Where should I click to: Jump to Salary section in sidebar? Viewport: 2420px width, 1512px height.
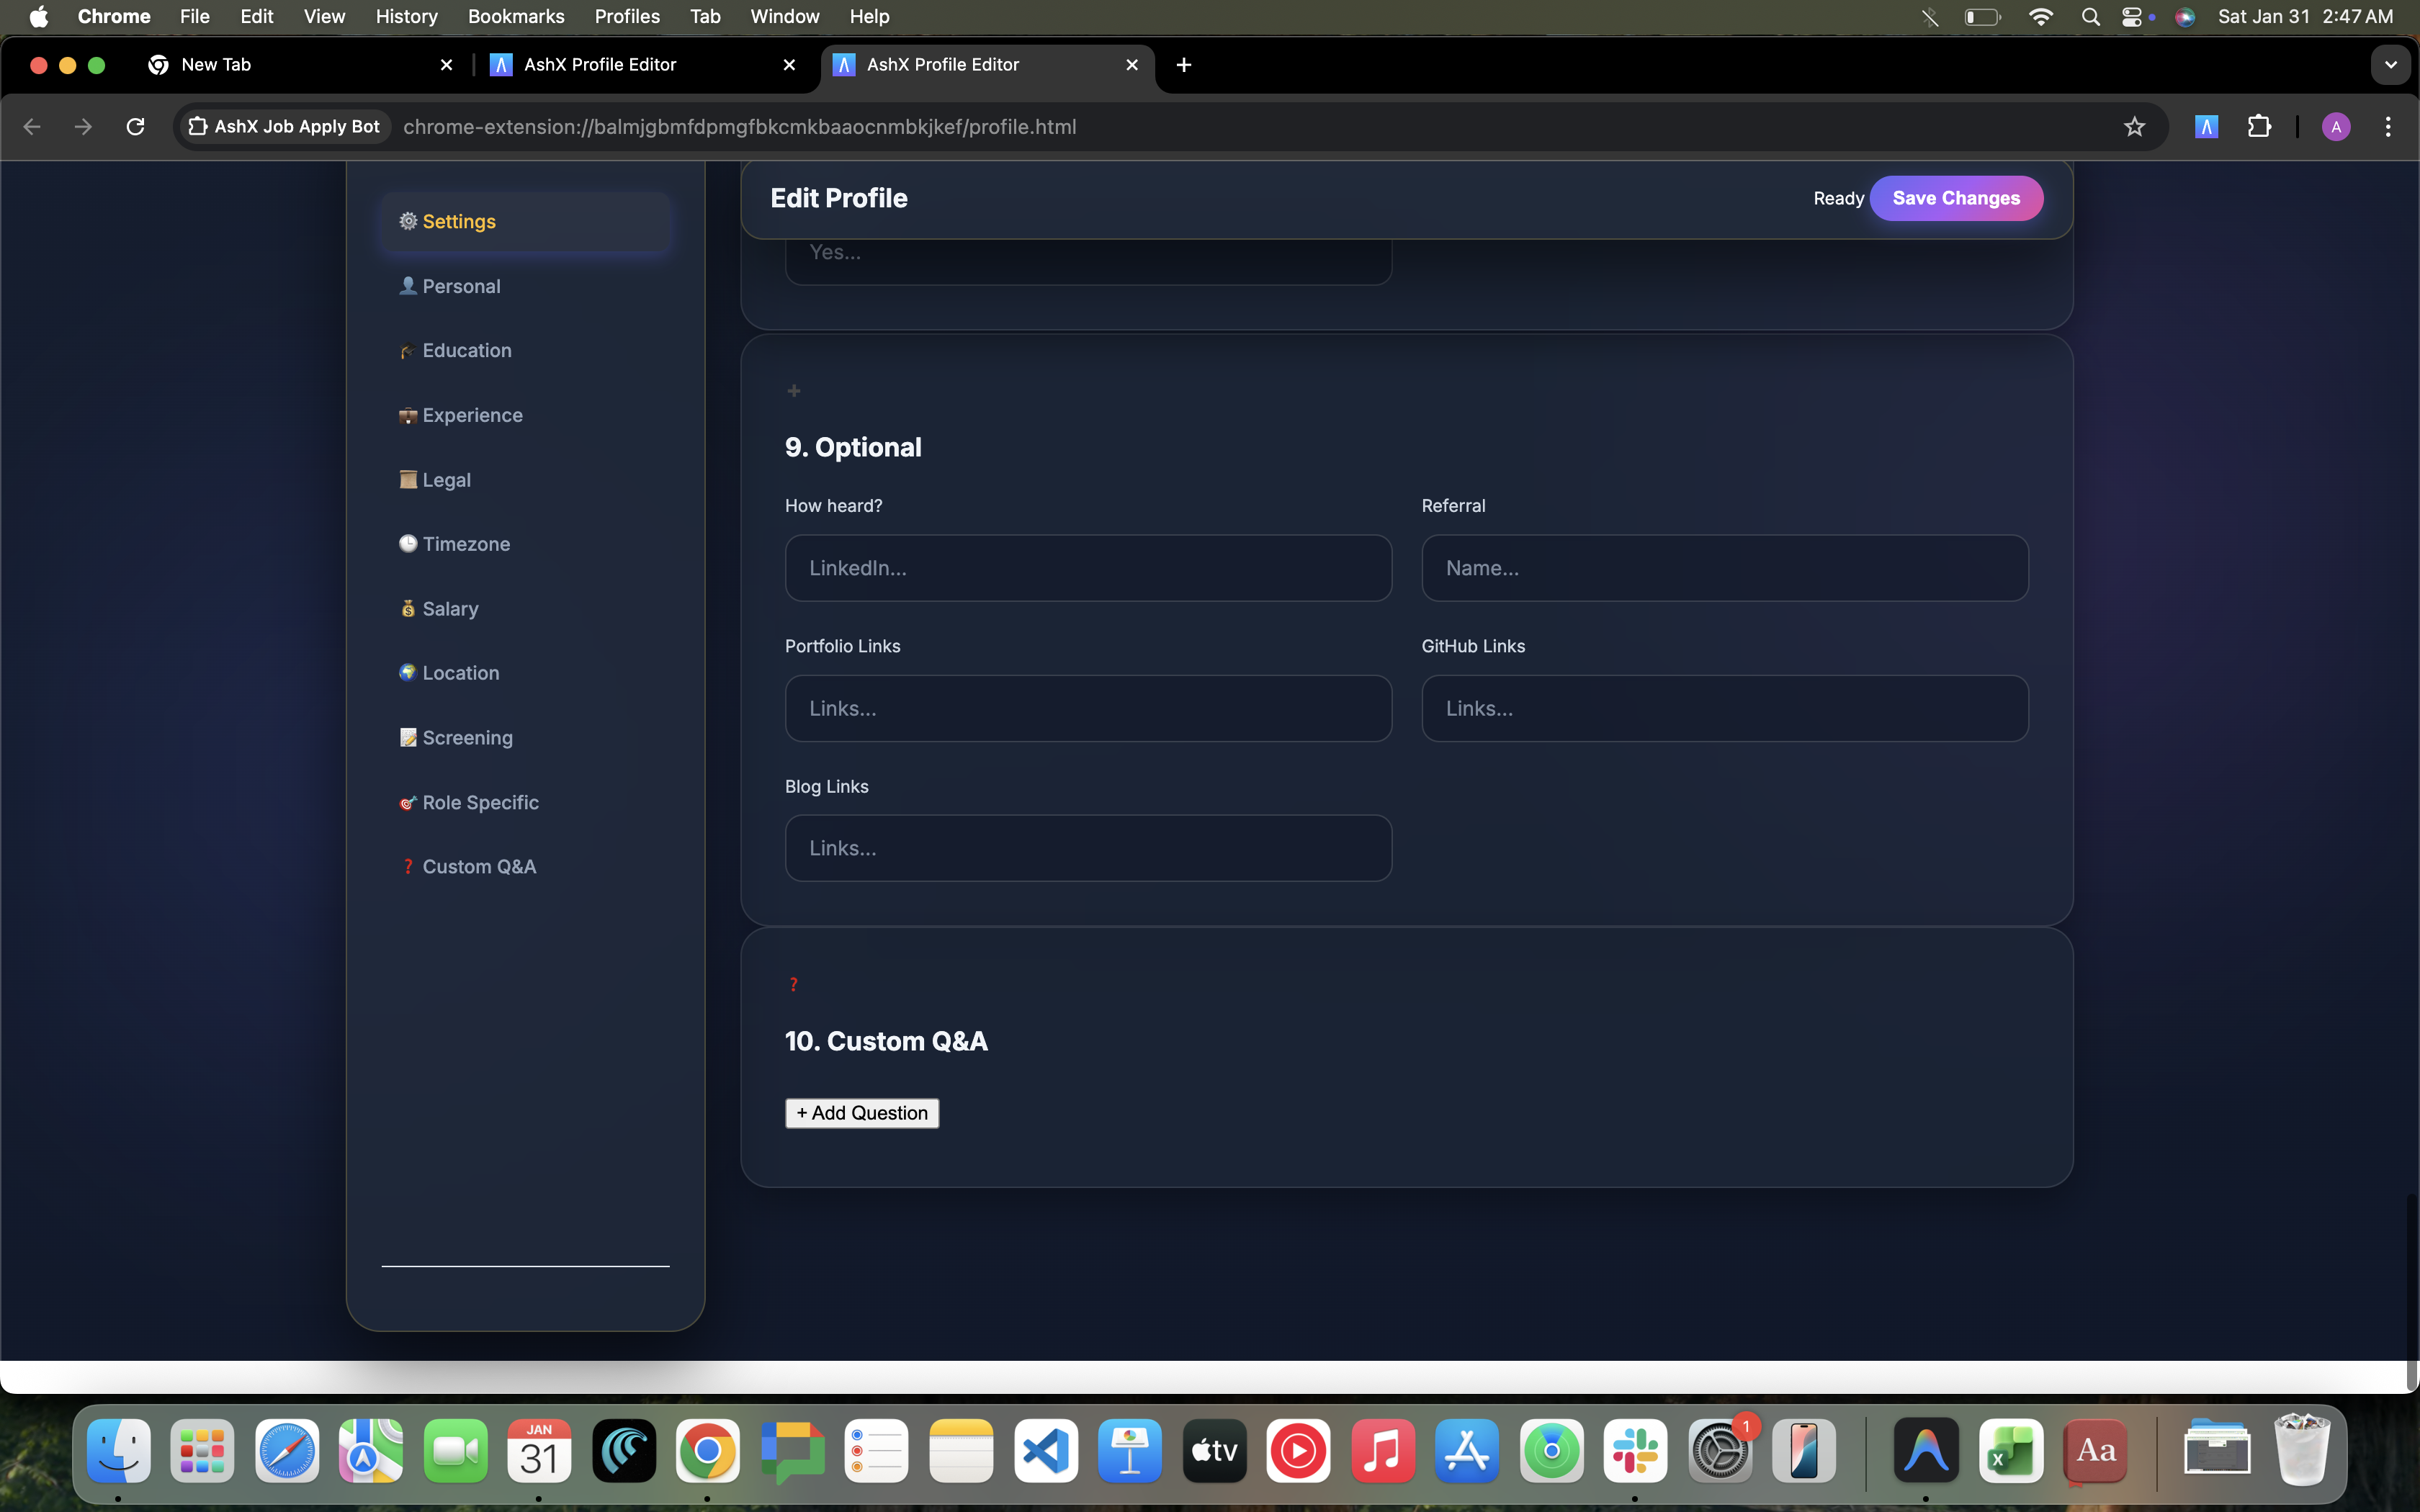point(525,609)
